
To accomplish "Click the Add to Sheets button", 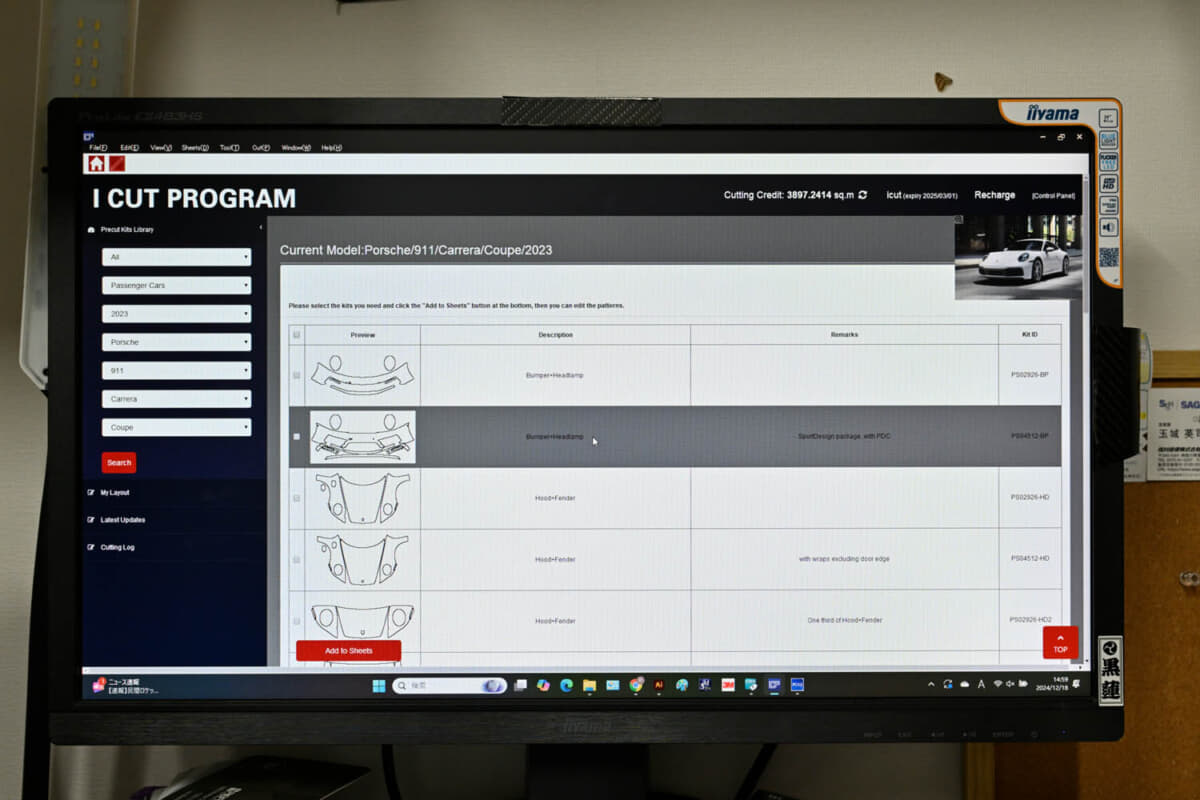I will [348, 651].
